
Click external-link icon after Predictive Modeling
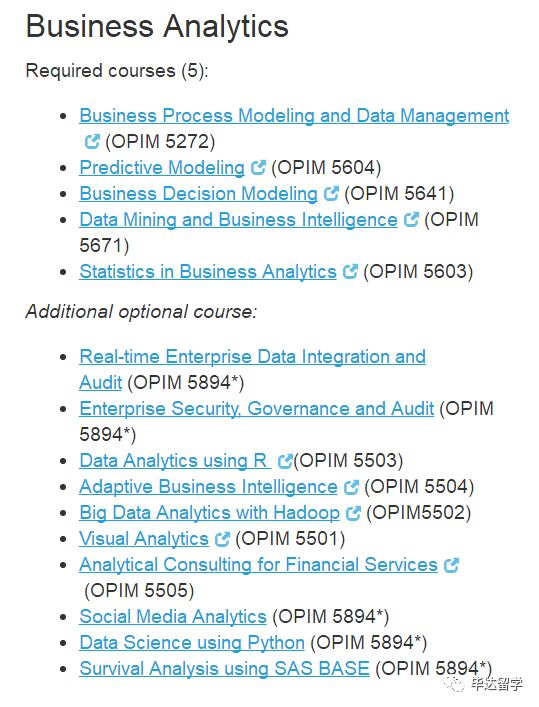coord(258,168)
